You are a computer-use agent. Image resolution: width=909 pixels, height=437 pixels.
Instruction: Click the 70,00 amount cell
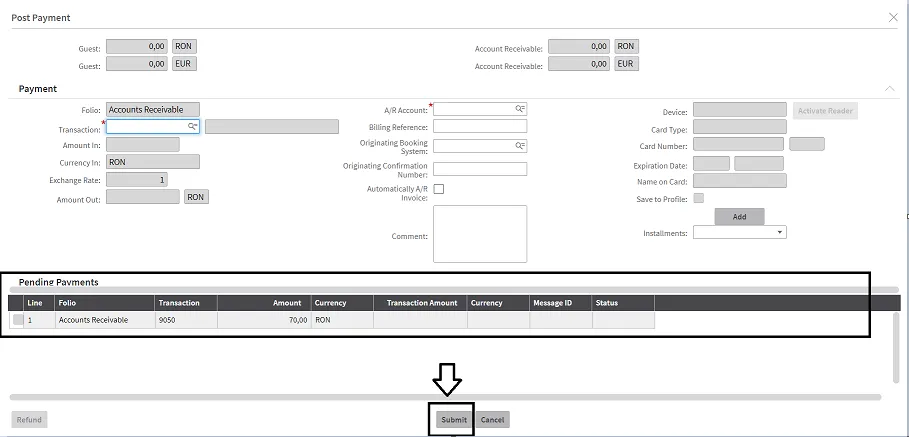point(264,320)
